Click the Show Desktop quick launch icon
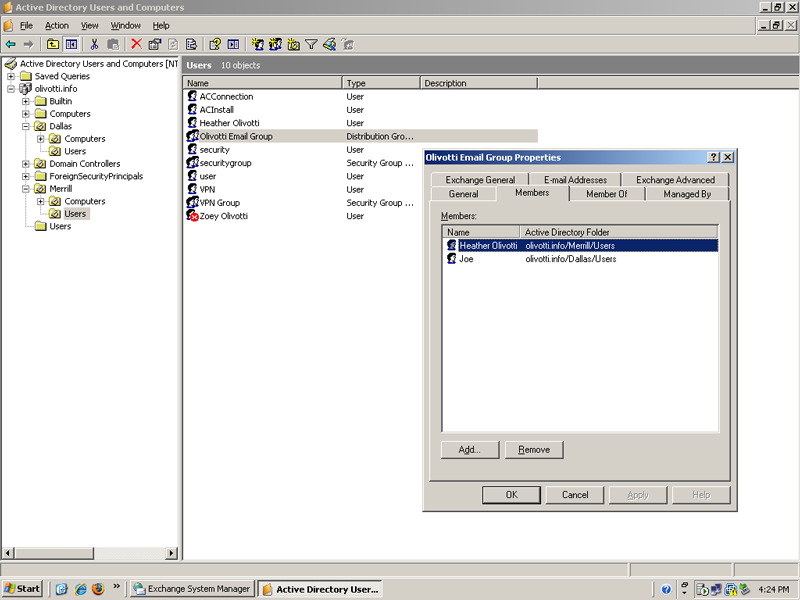Image resolution: width=800 pixels, height=600 pixels. pos(62,589)
